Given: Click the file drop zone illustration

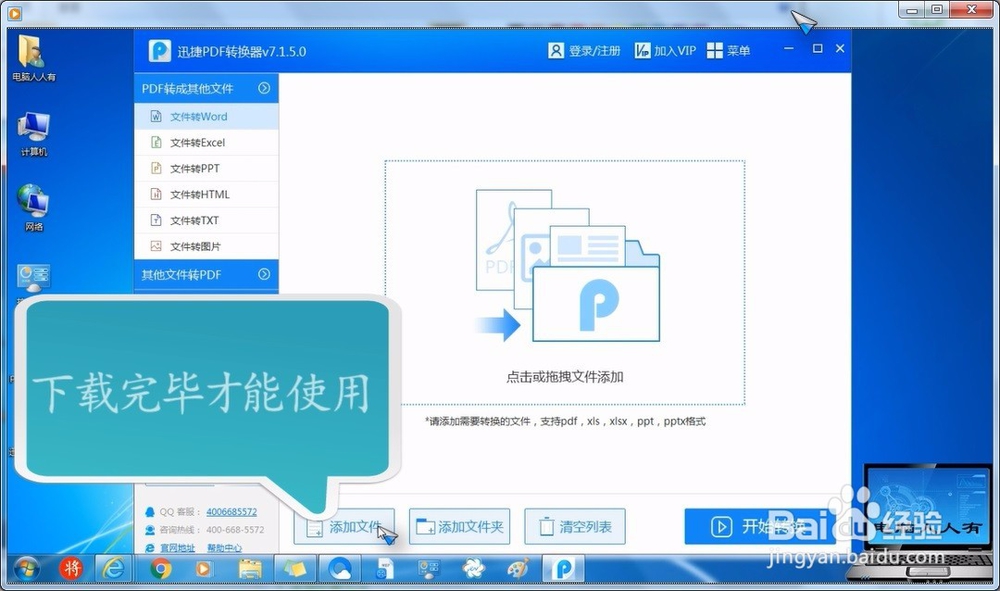Looking at the screenshot, I should 565,283.
